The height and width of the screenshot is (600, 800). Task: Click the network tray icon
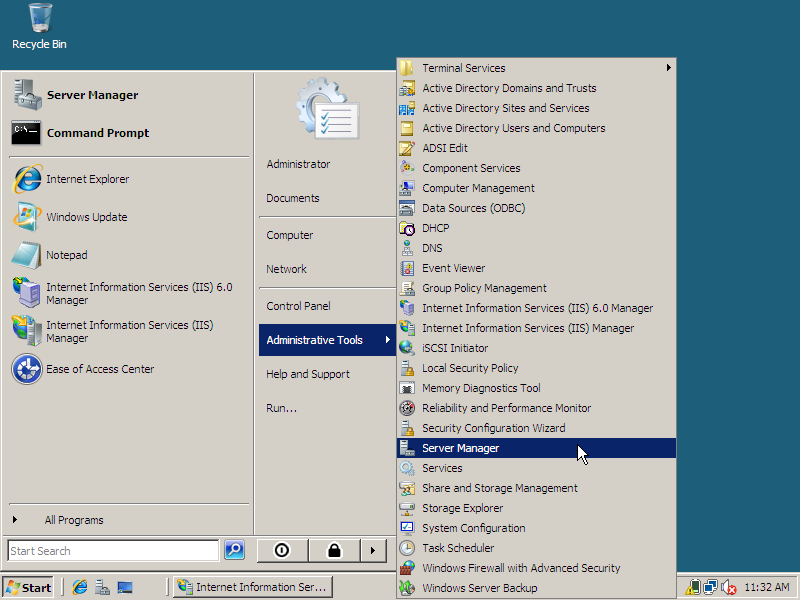(x=711, y=587)
